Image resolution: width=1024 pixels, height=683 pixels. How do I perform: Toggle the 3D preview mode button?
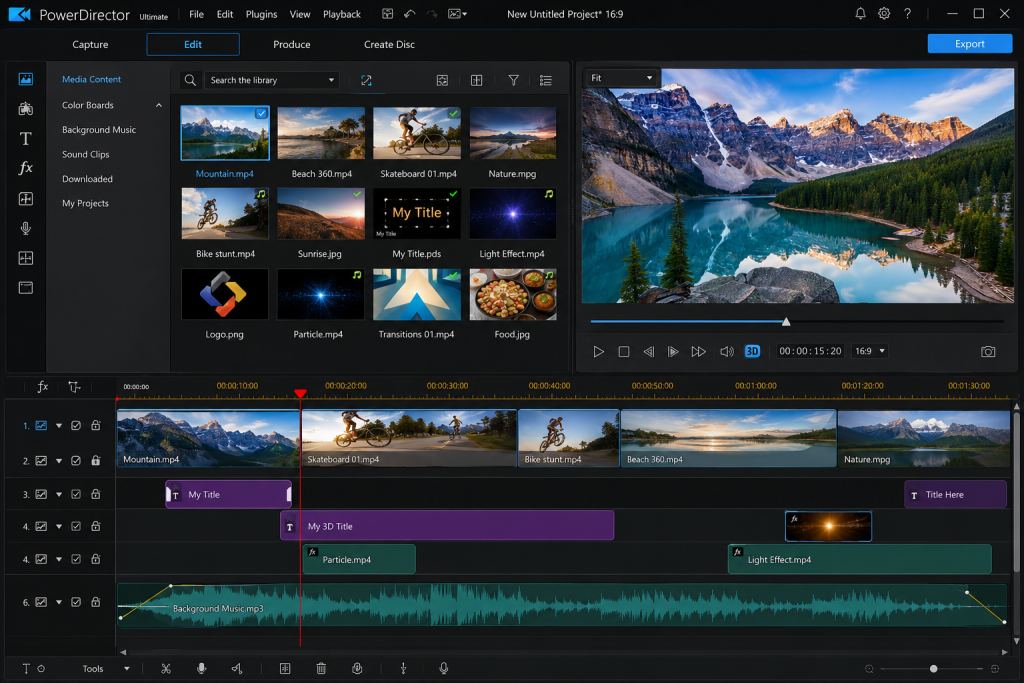tap(752, 351)
